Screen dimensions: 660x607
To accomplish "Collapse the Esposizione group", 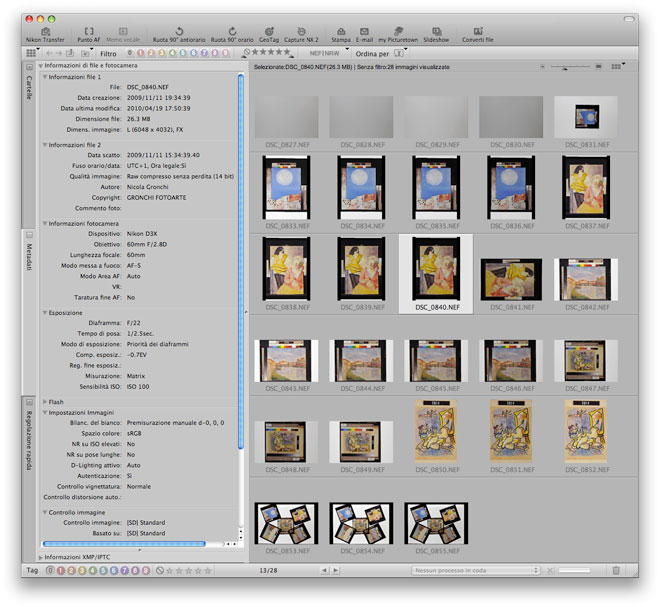I will (x=45, y=313).
